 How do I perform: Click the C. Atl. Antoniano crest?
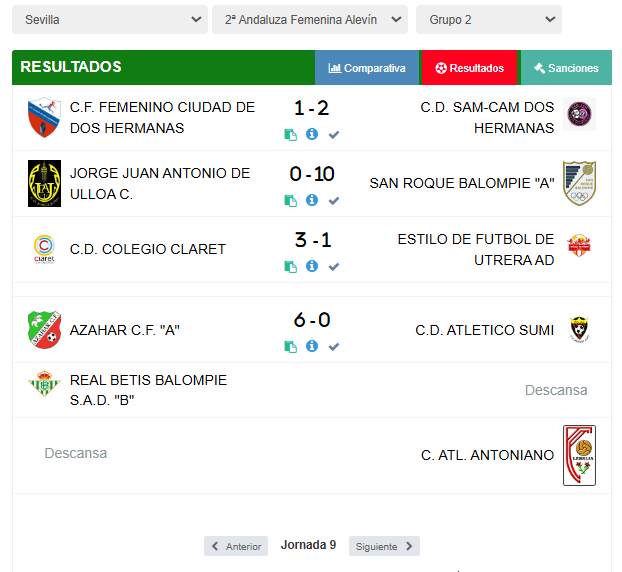click(579, 455)
